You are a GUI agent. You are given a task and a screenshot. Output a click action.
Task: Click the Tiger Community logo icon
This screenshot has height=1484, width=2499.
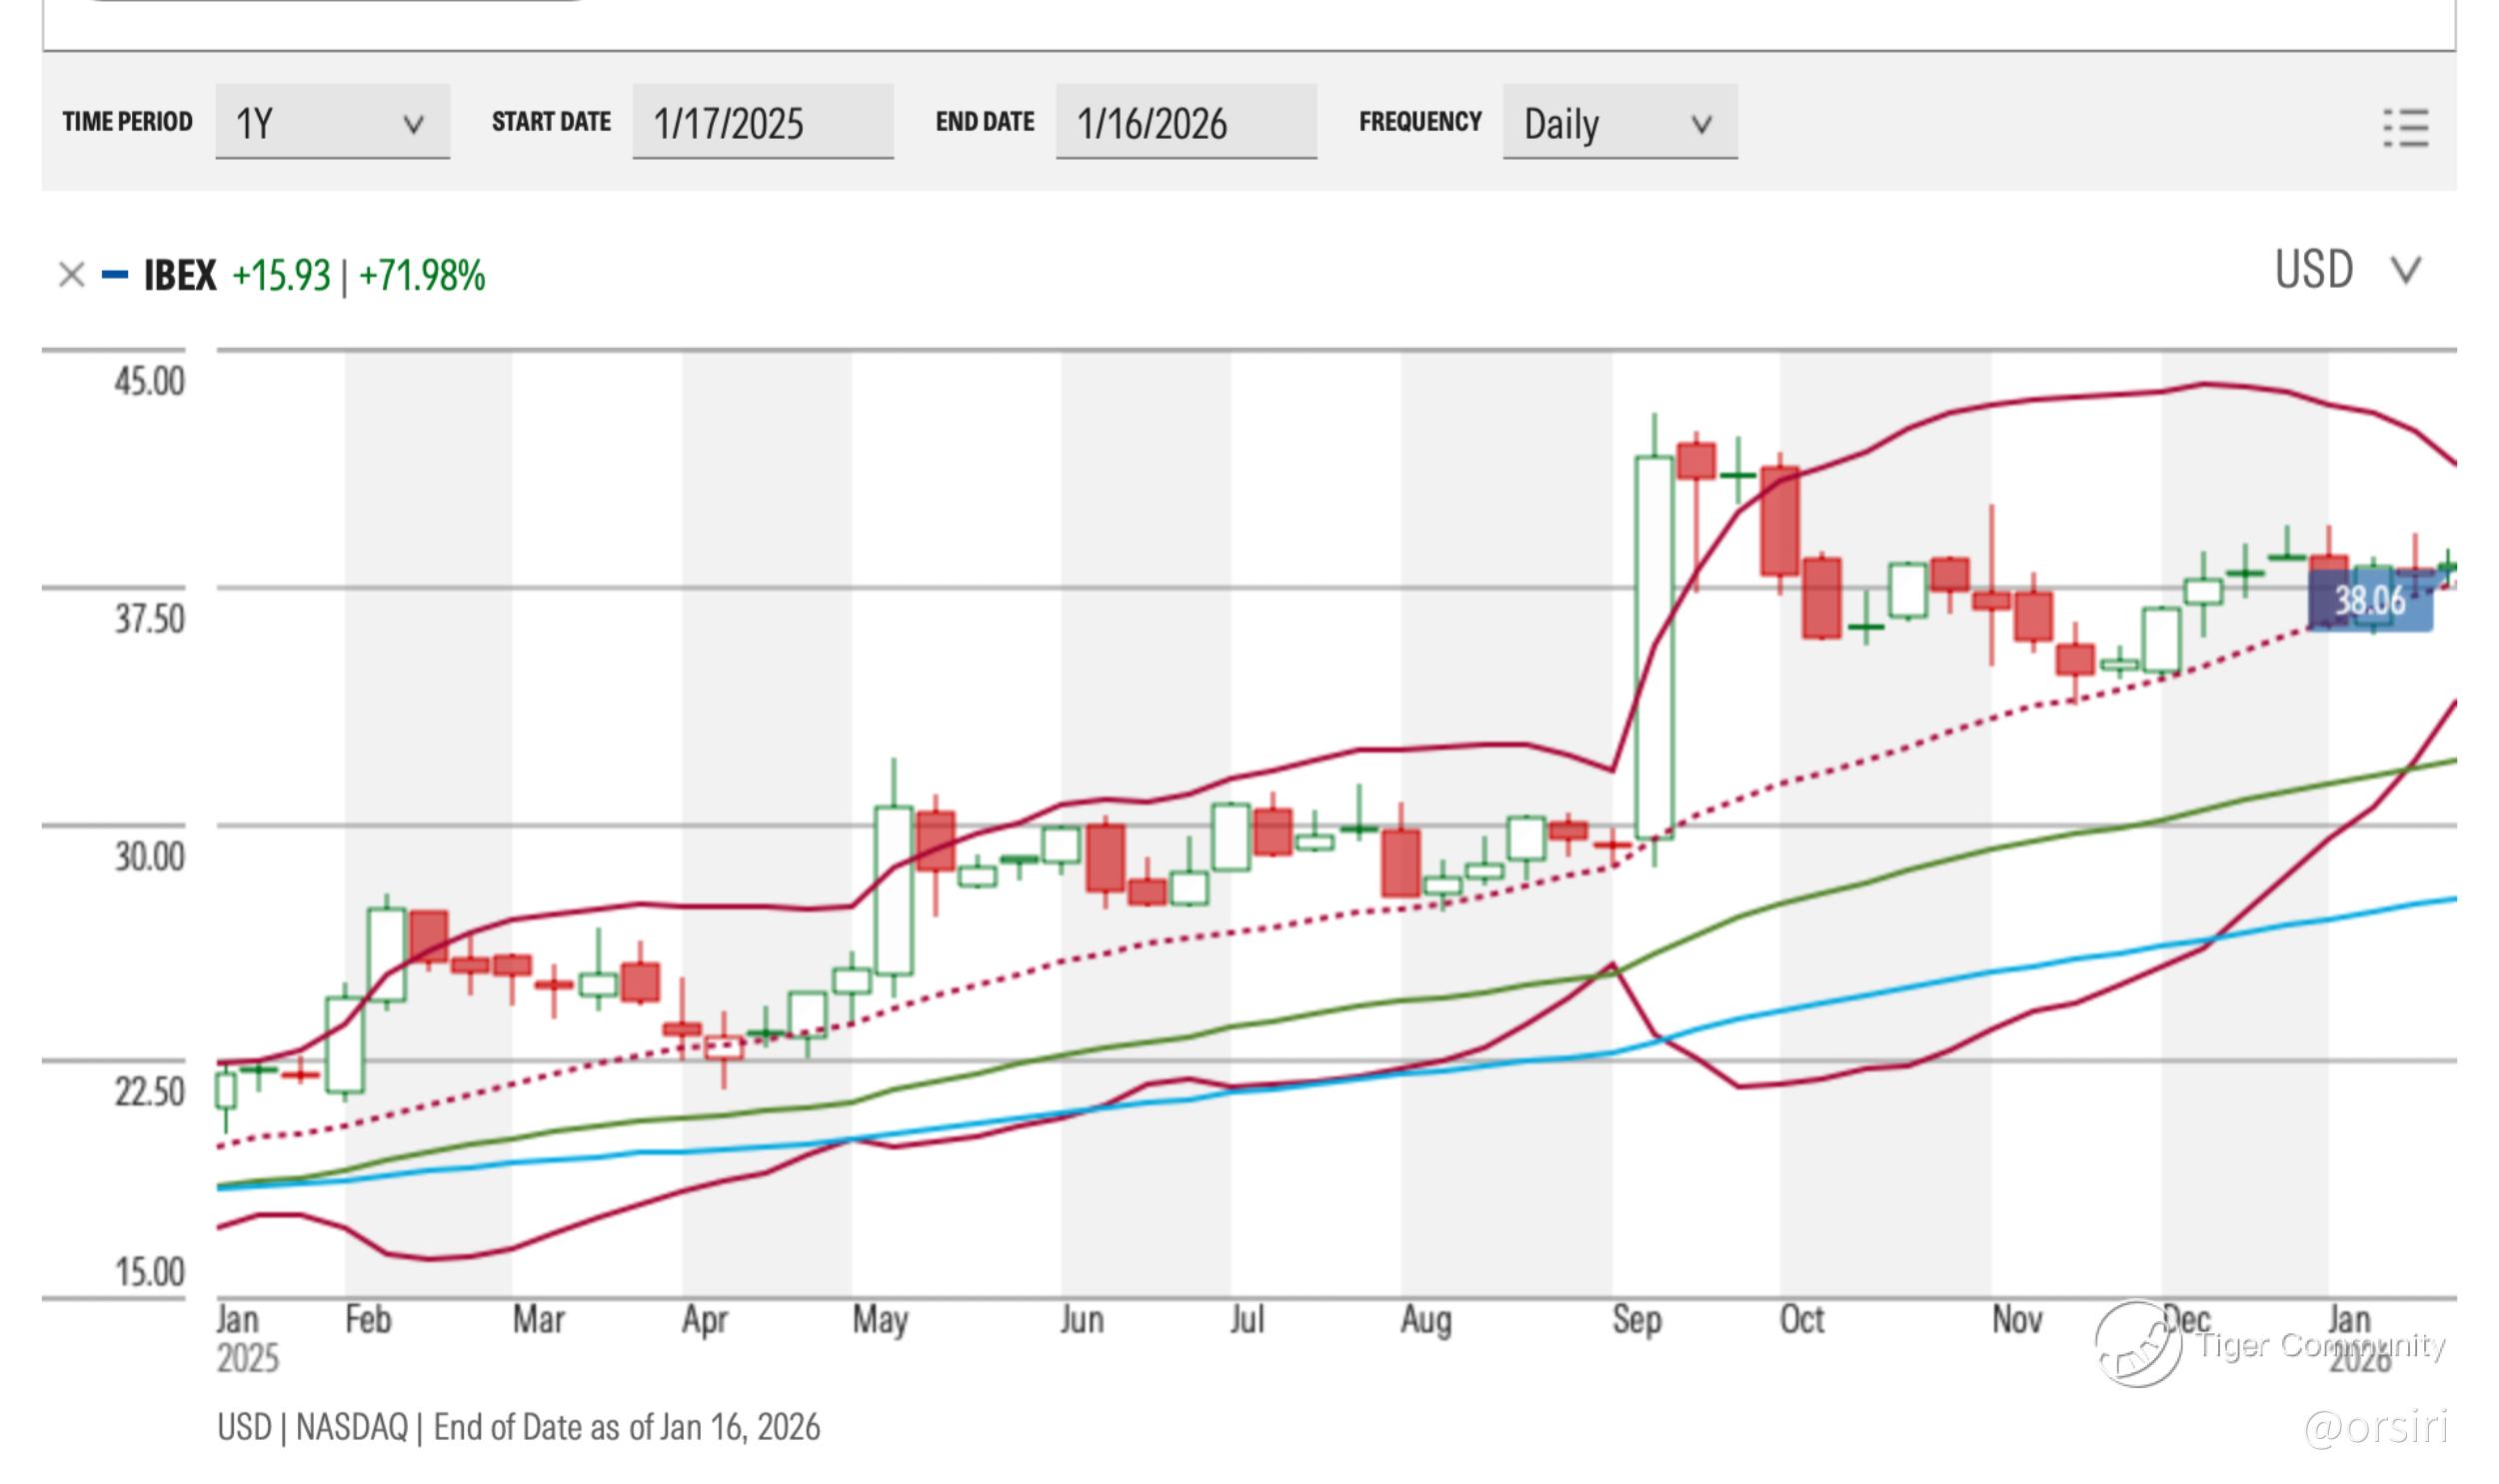pos(2137,1343)
